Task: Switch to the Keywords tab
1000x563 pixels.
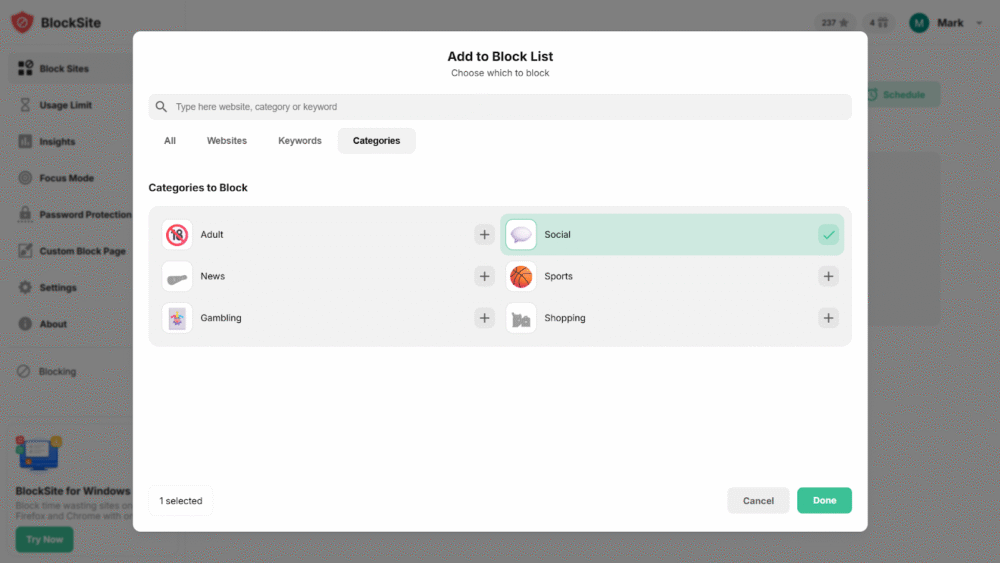Action: tap(300, 141)
